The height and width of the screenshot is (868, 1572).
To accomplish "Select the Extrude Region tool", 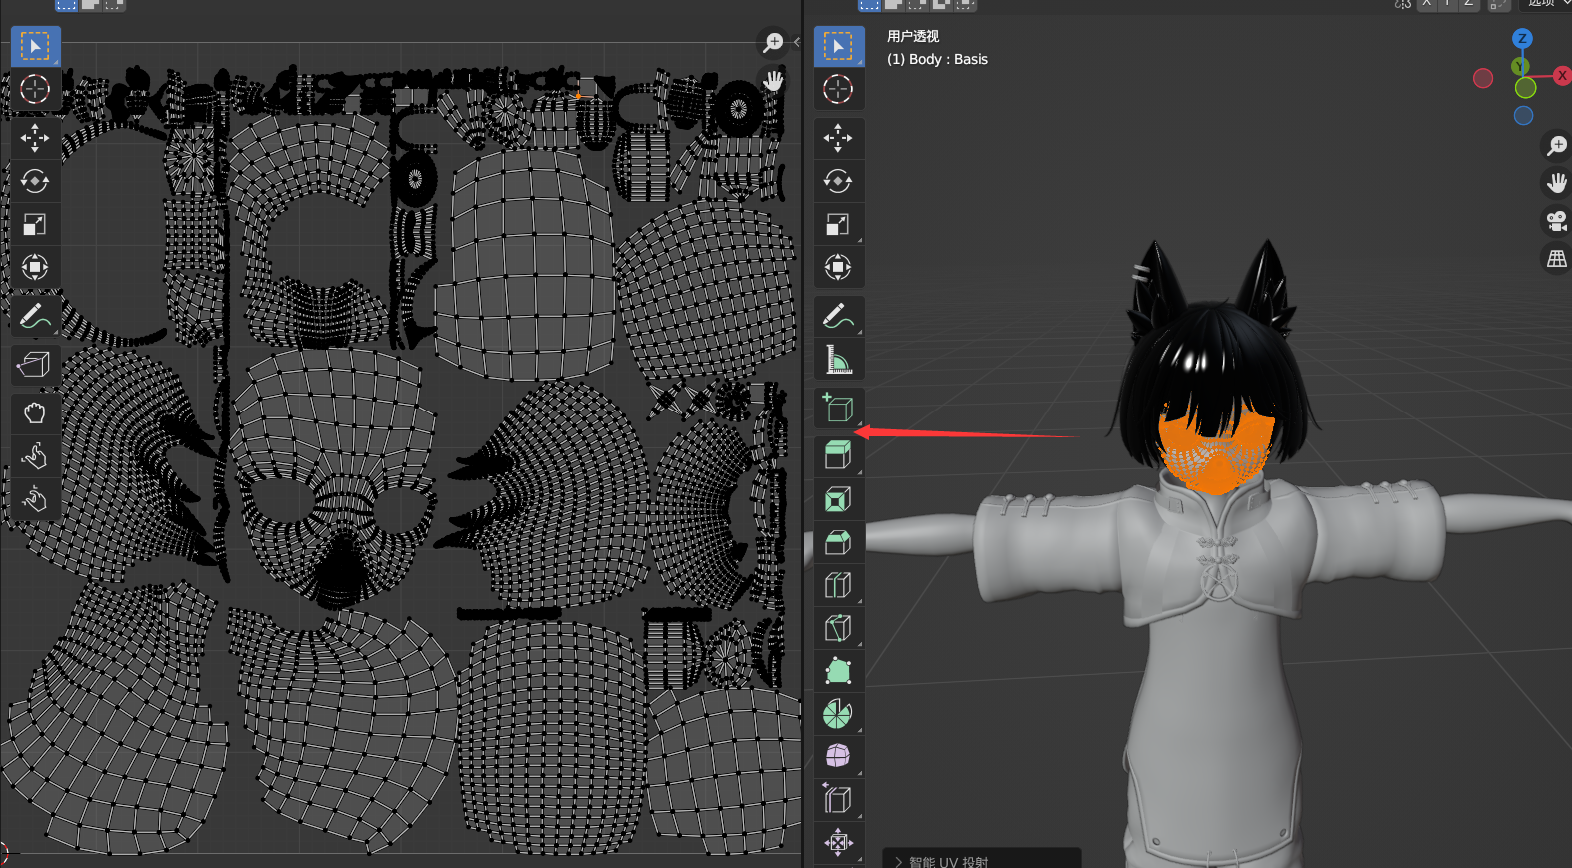I will pos(839,456).
